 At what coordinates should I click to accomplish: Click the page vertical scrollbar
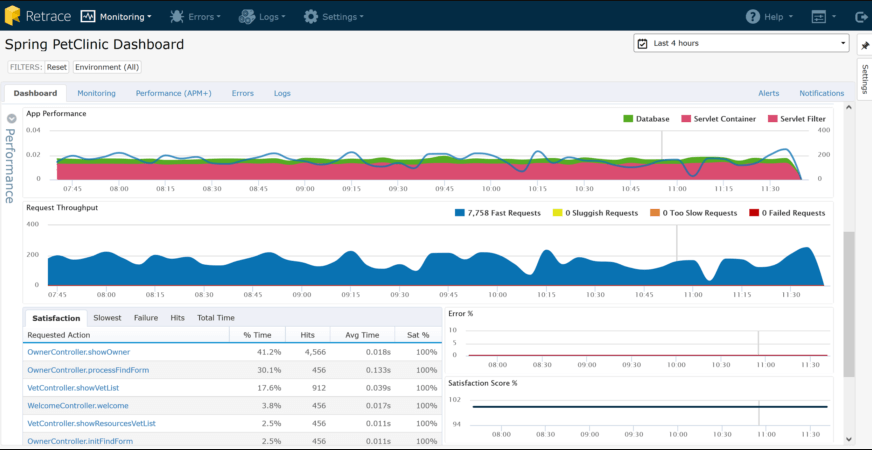[849, 304]
